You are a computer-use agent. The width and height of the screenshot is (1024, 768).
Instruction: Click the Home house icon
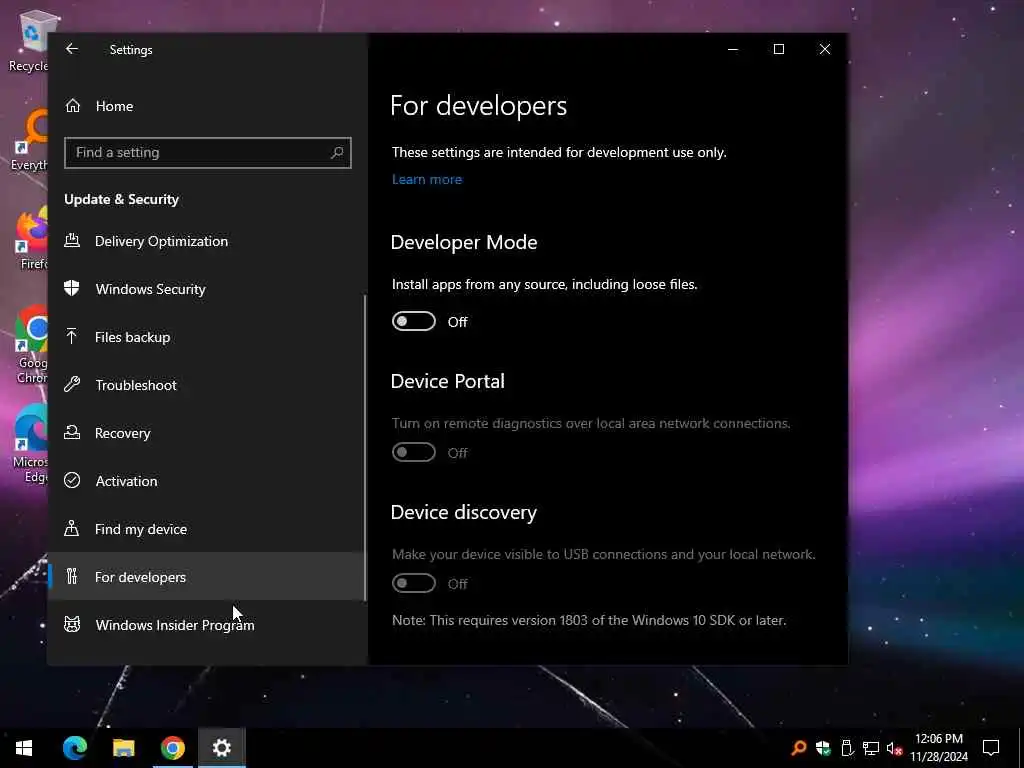click(72, 106)
